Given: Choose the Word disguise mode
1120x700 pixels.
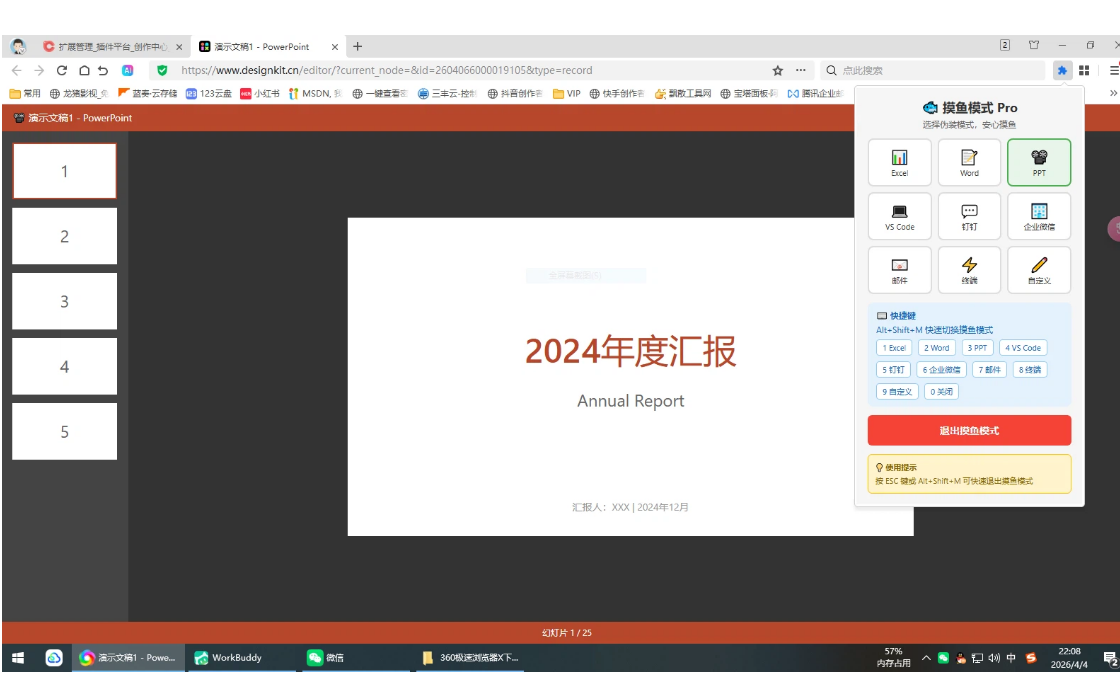Looking at the screenshot, I should [x=969, y=162].
